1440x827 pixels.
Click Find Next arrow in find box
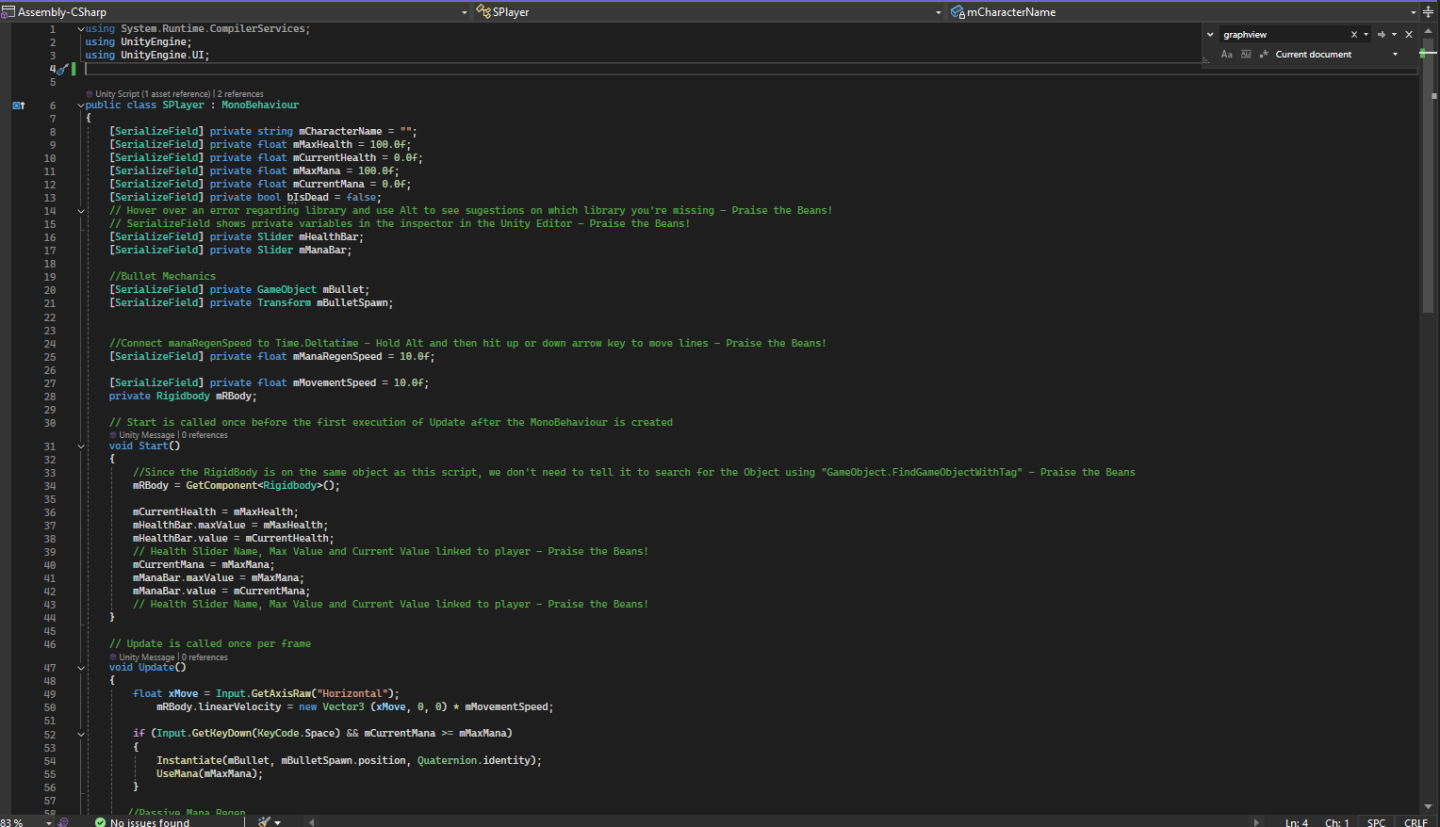[1381, 34]
